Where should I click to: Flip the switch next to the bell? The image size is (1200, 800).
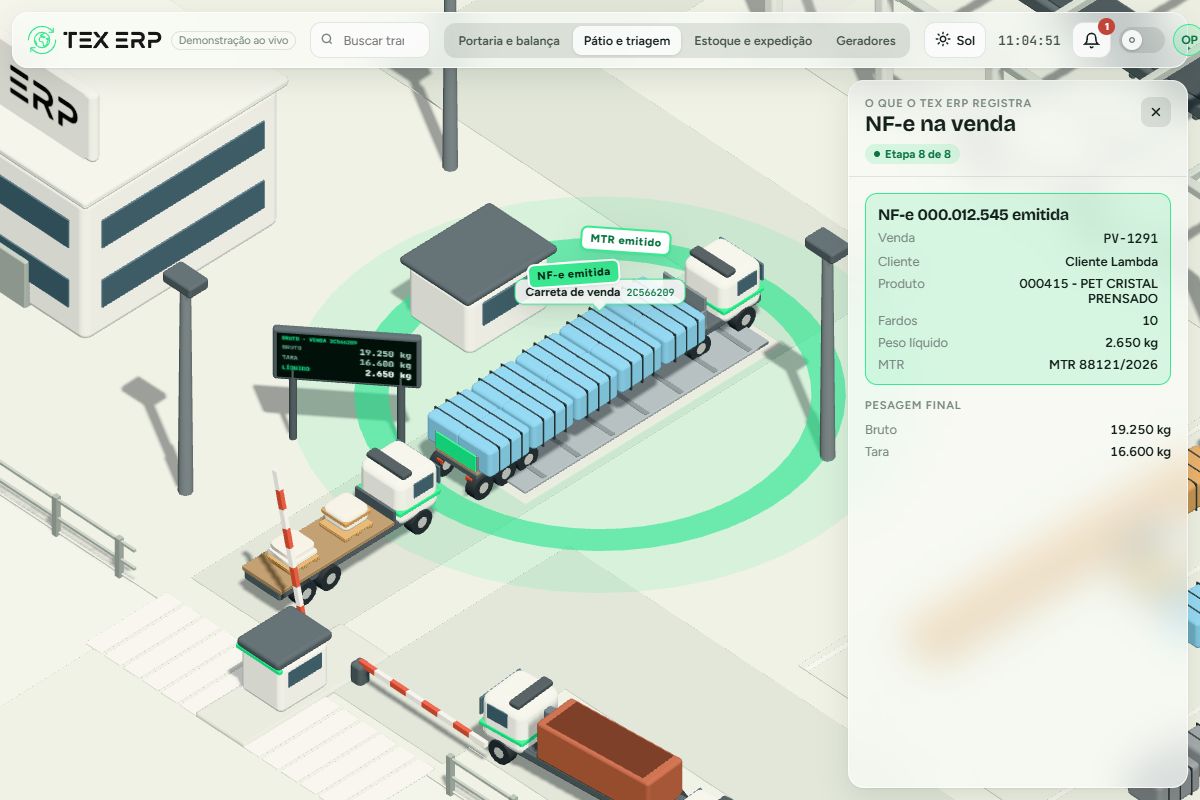1141,40
